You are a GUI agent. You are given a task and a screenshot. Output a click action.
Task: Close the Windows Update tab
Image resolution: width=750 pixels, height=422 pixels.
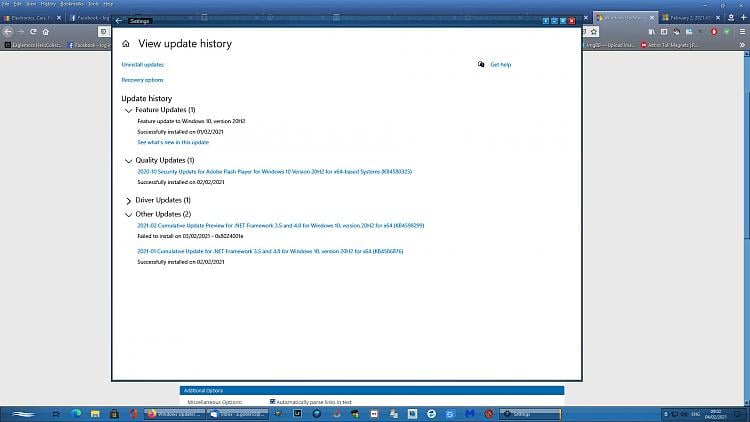point(651,18)
